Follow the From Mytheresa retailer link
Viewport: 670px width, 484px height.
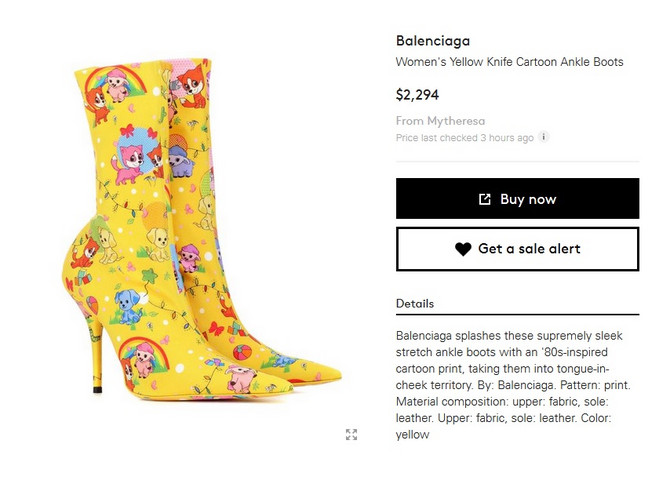coord(441,120)
